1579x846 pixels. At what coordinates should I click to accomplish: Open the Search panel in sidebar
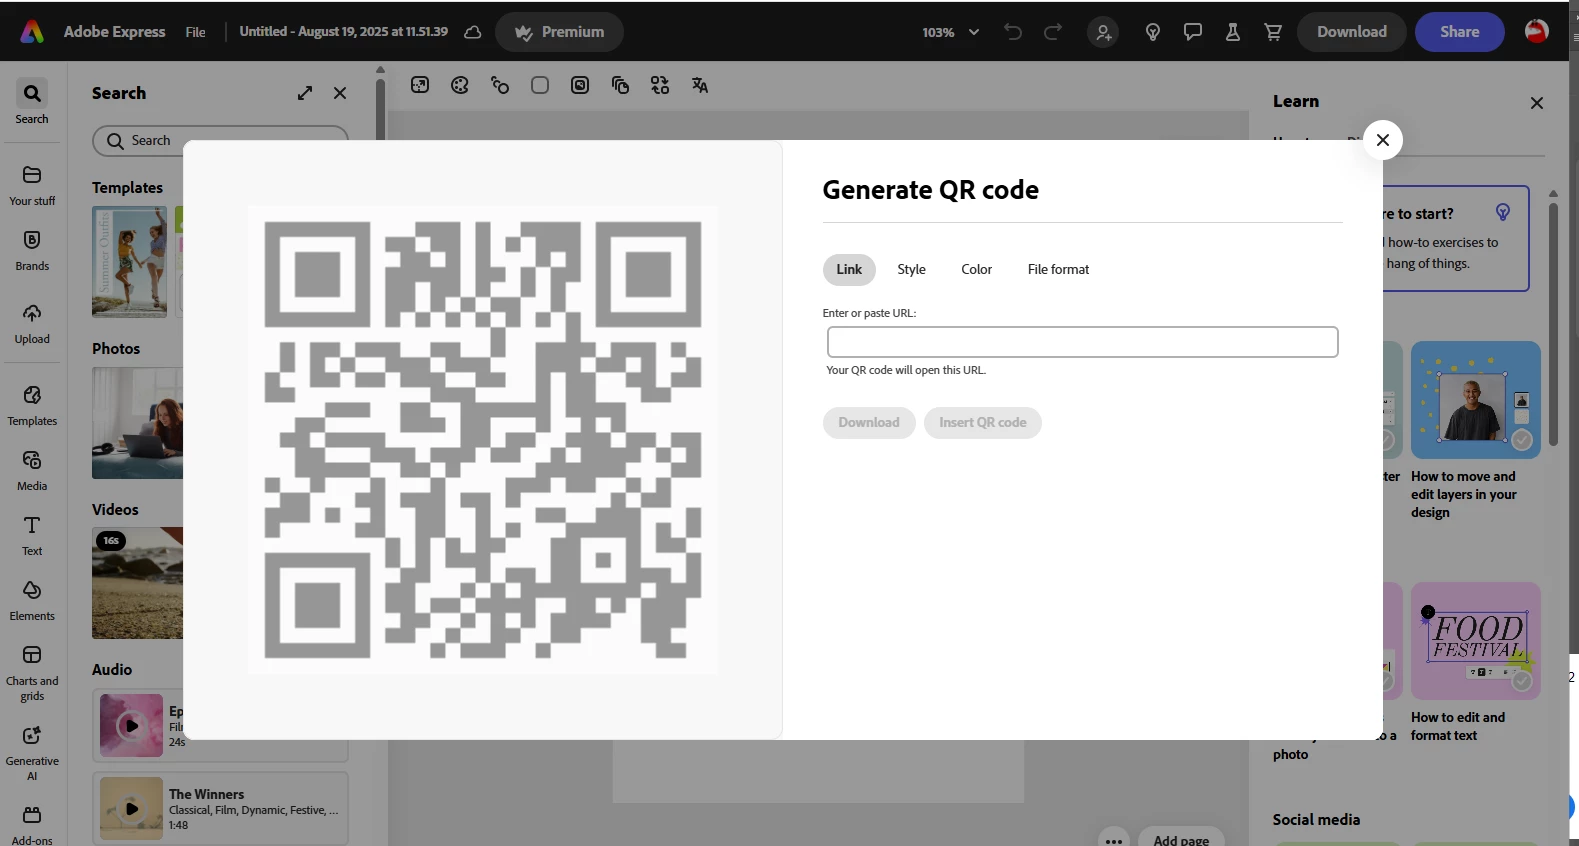pyautogui.click(x=32, y=103)
